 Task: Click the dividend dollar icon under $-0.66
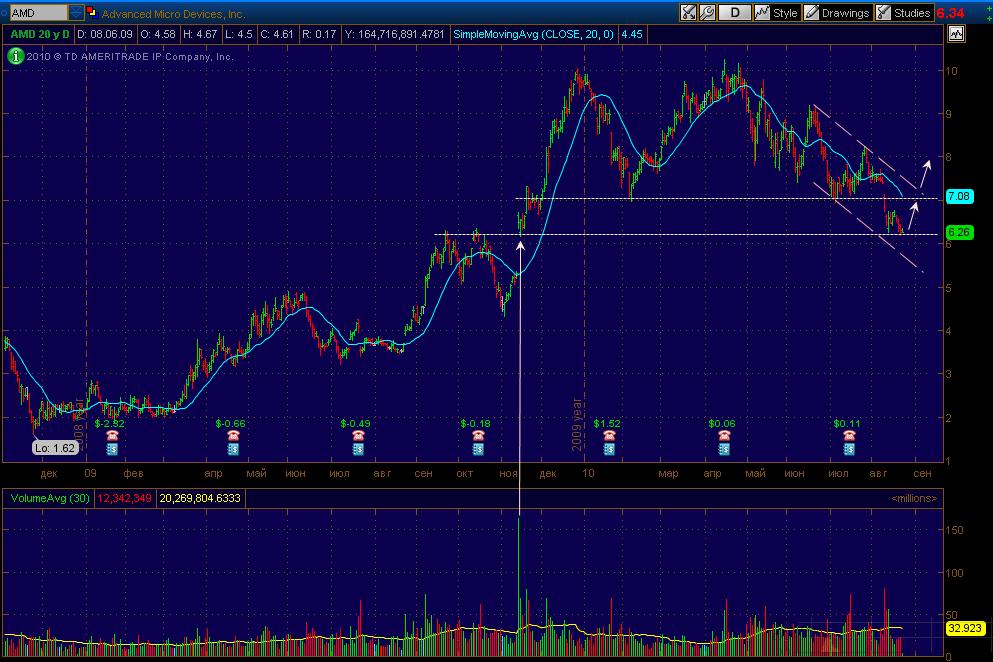(x=234, y=449)
